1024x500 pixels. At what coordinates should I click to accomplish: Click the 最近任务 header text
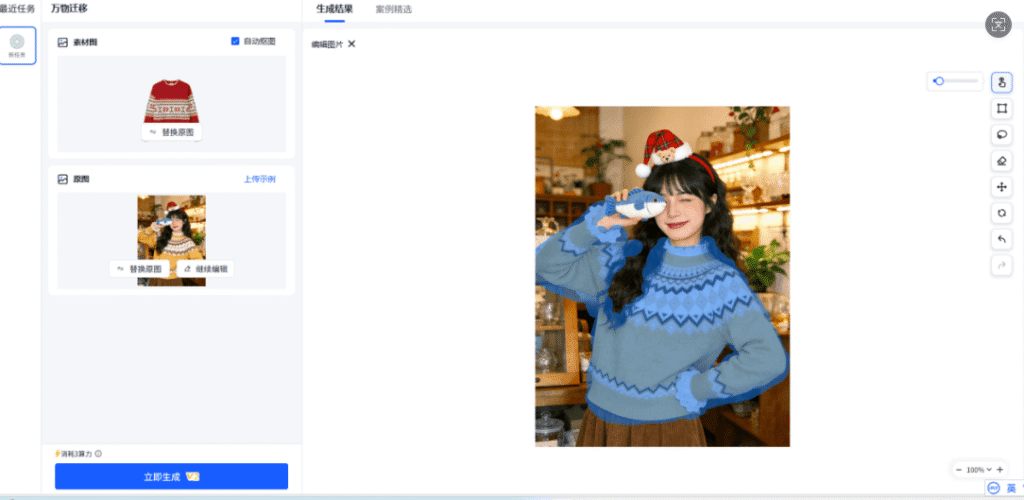click(18, 8)
